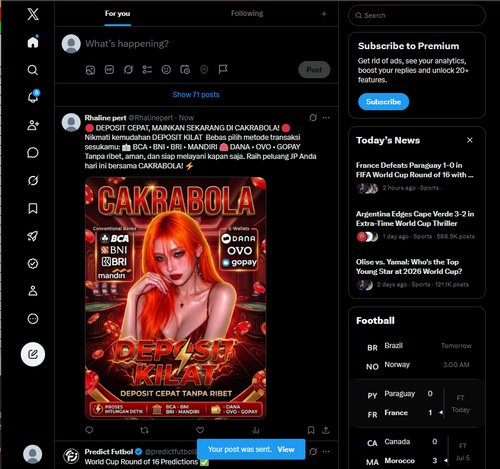Click the Football panel heading
Image resolution: width=500 pixels, height=469 pixels.
pos(375,321)
